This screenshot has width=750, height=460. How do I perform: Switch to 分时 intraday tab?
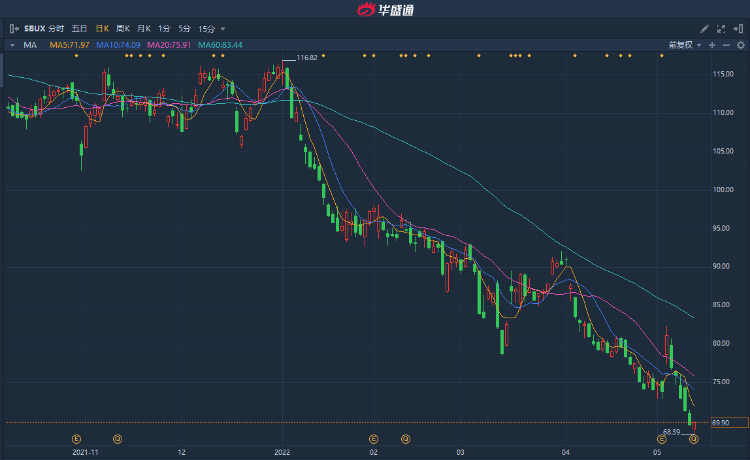pyautogui.click(x=56, y=29)
